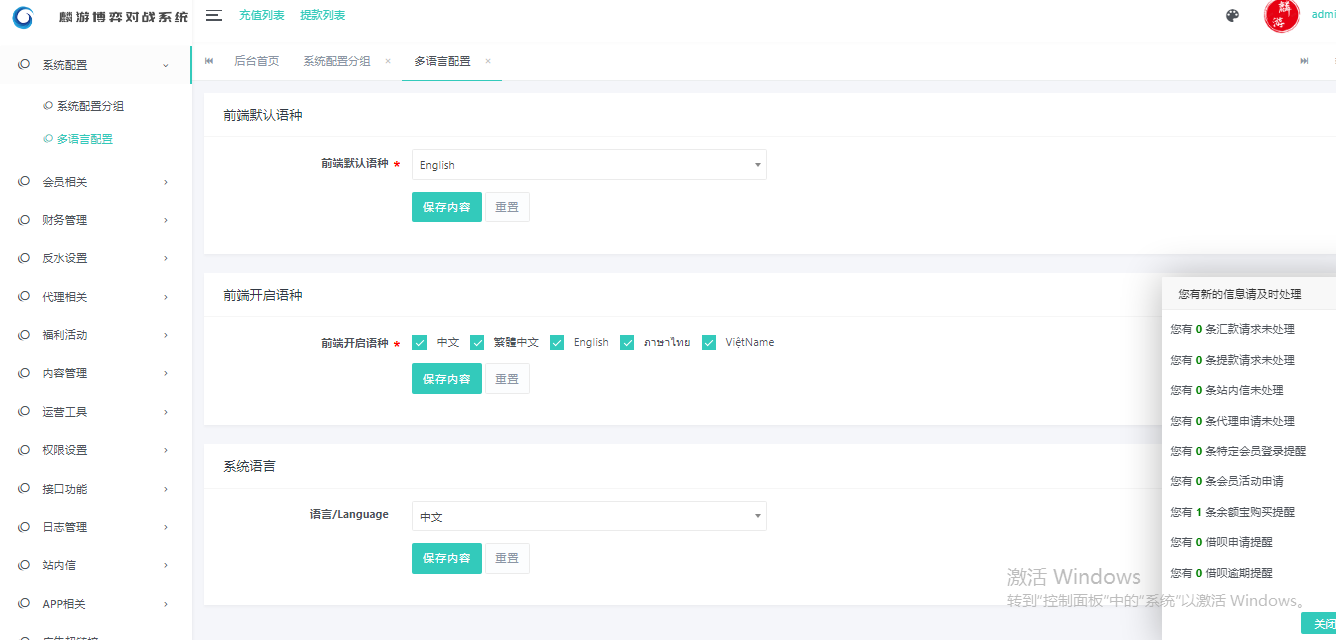The image size is (1336, 640).
Task: Click the admin avatar picture
Action: pyautogui.click(x=1282, y=15)
